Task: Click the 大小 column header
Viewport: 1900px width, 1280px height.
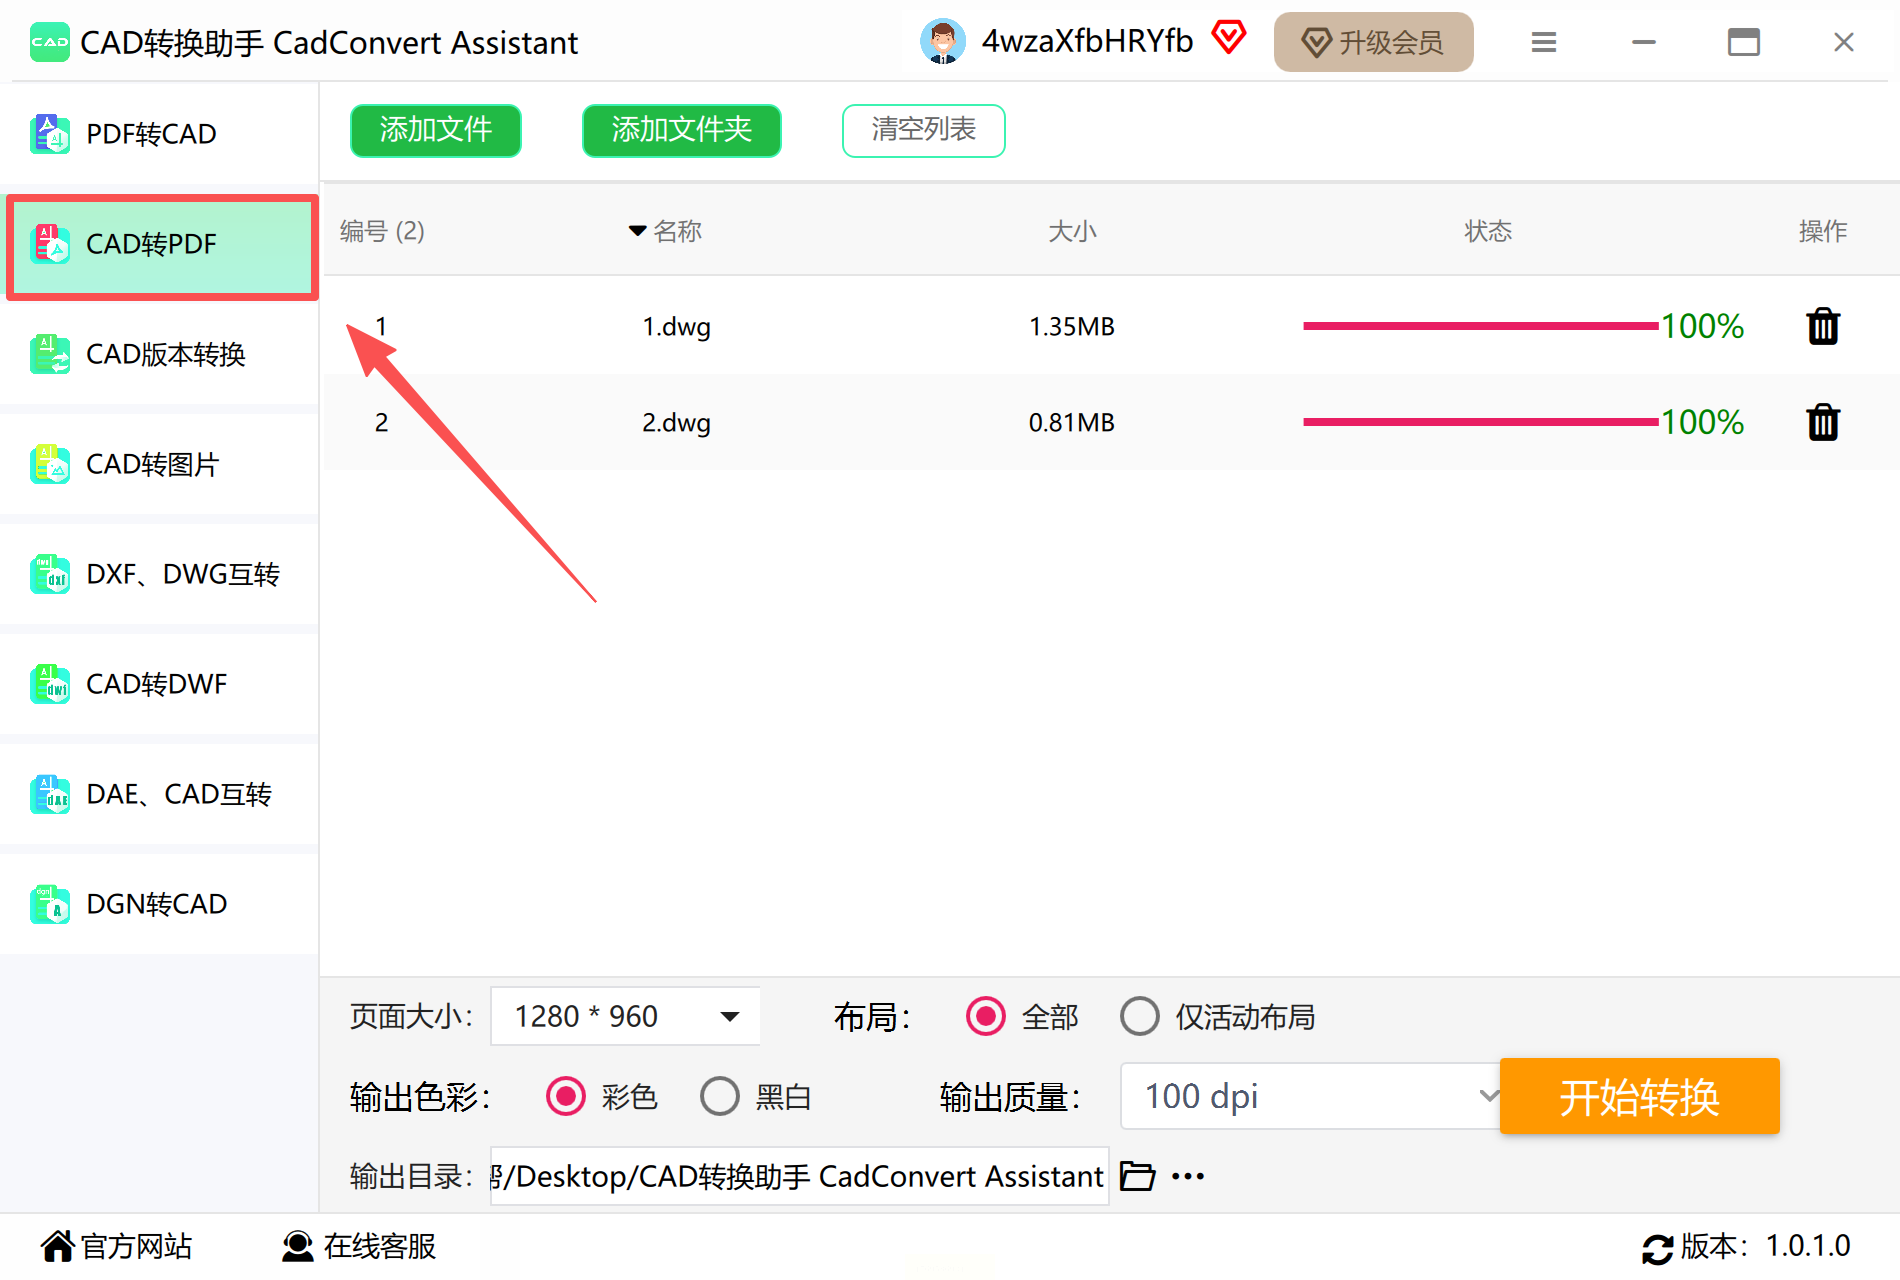Action: [x=1072, y=231]
